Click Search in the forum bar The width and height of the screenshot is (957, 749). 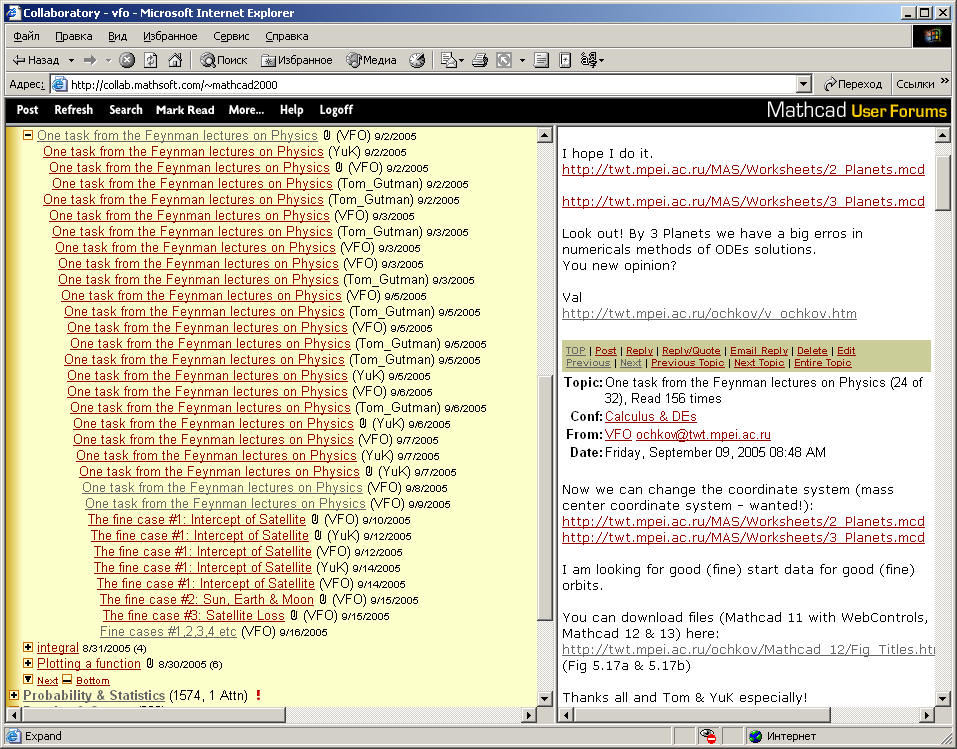pos(126,110)
